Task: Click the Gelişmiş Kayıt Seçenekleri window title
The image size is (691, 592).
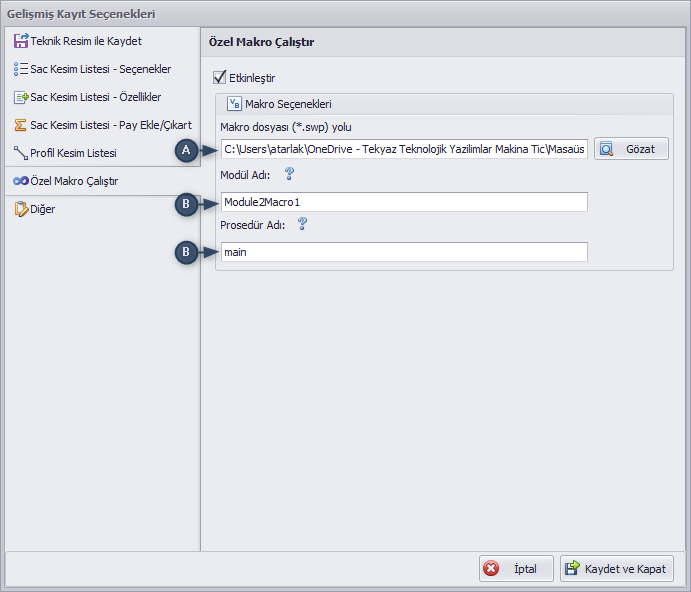Action: click(81, 14)
